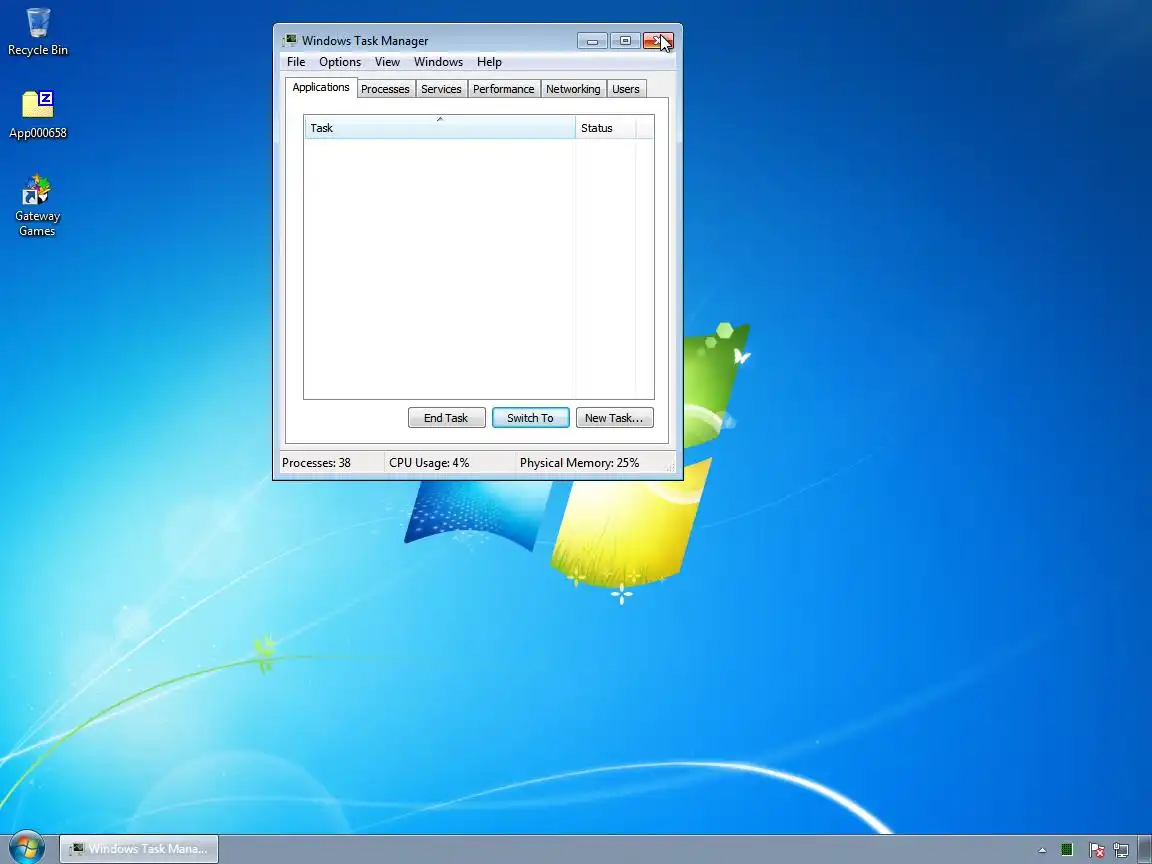Screen dimensions: 1152x864
Task: Click the Switch To button
Action: (x=530, y=418)
